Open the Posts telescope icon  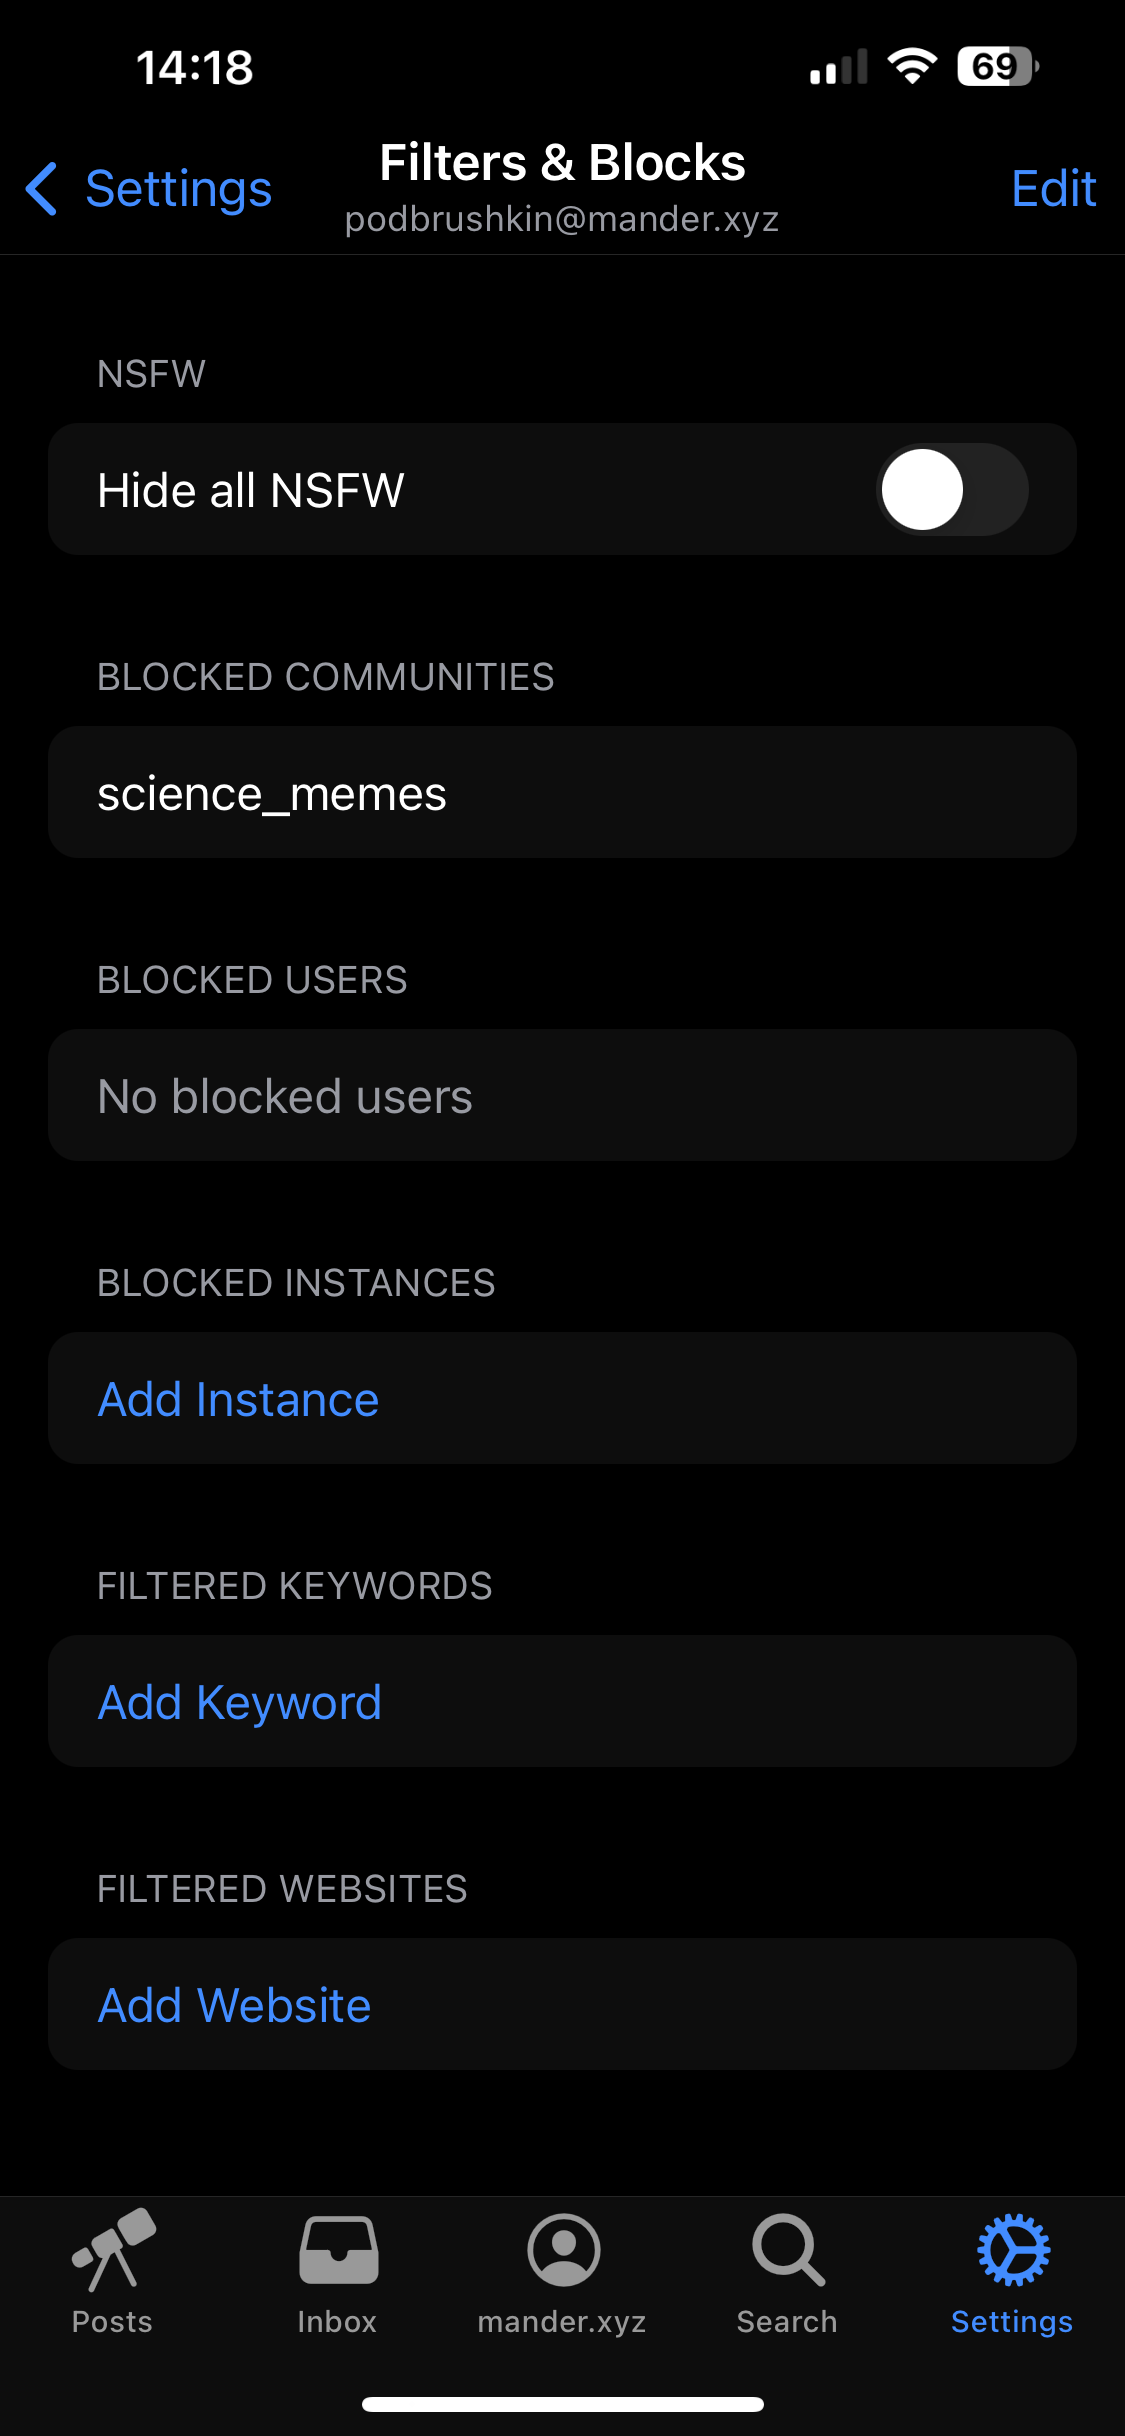point(113,2250)
